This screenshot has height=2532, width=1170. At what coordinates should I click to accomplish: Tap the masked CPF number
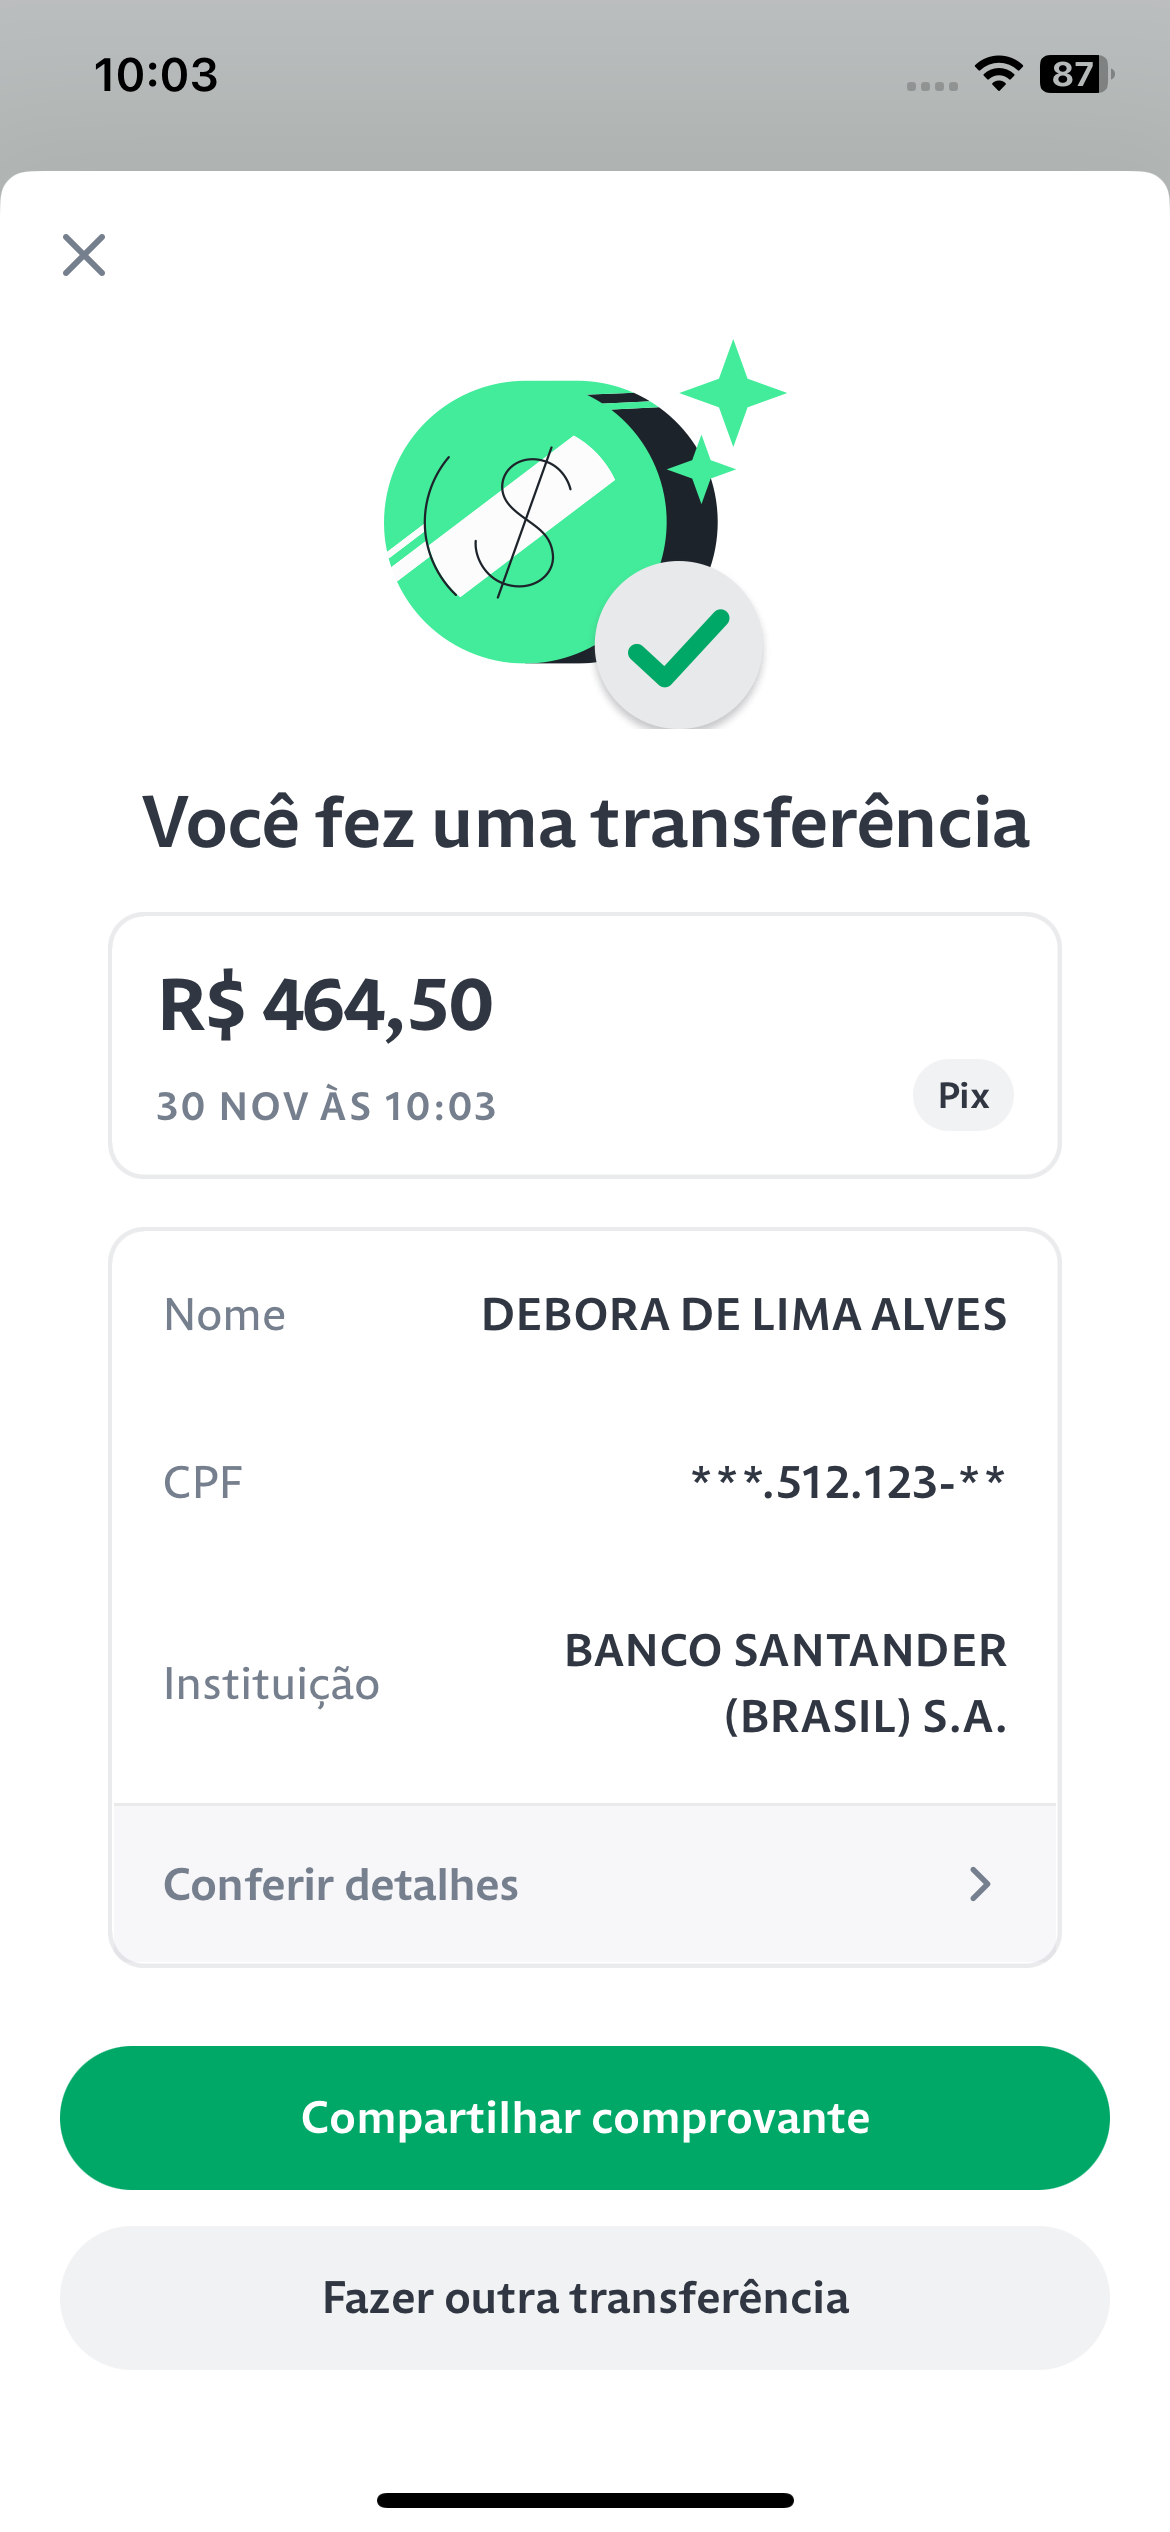tap(848, 1482)
